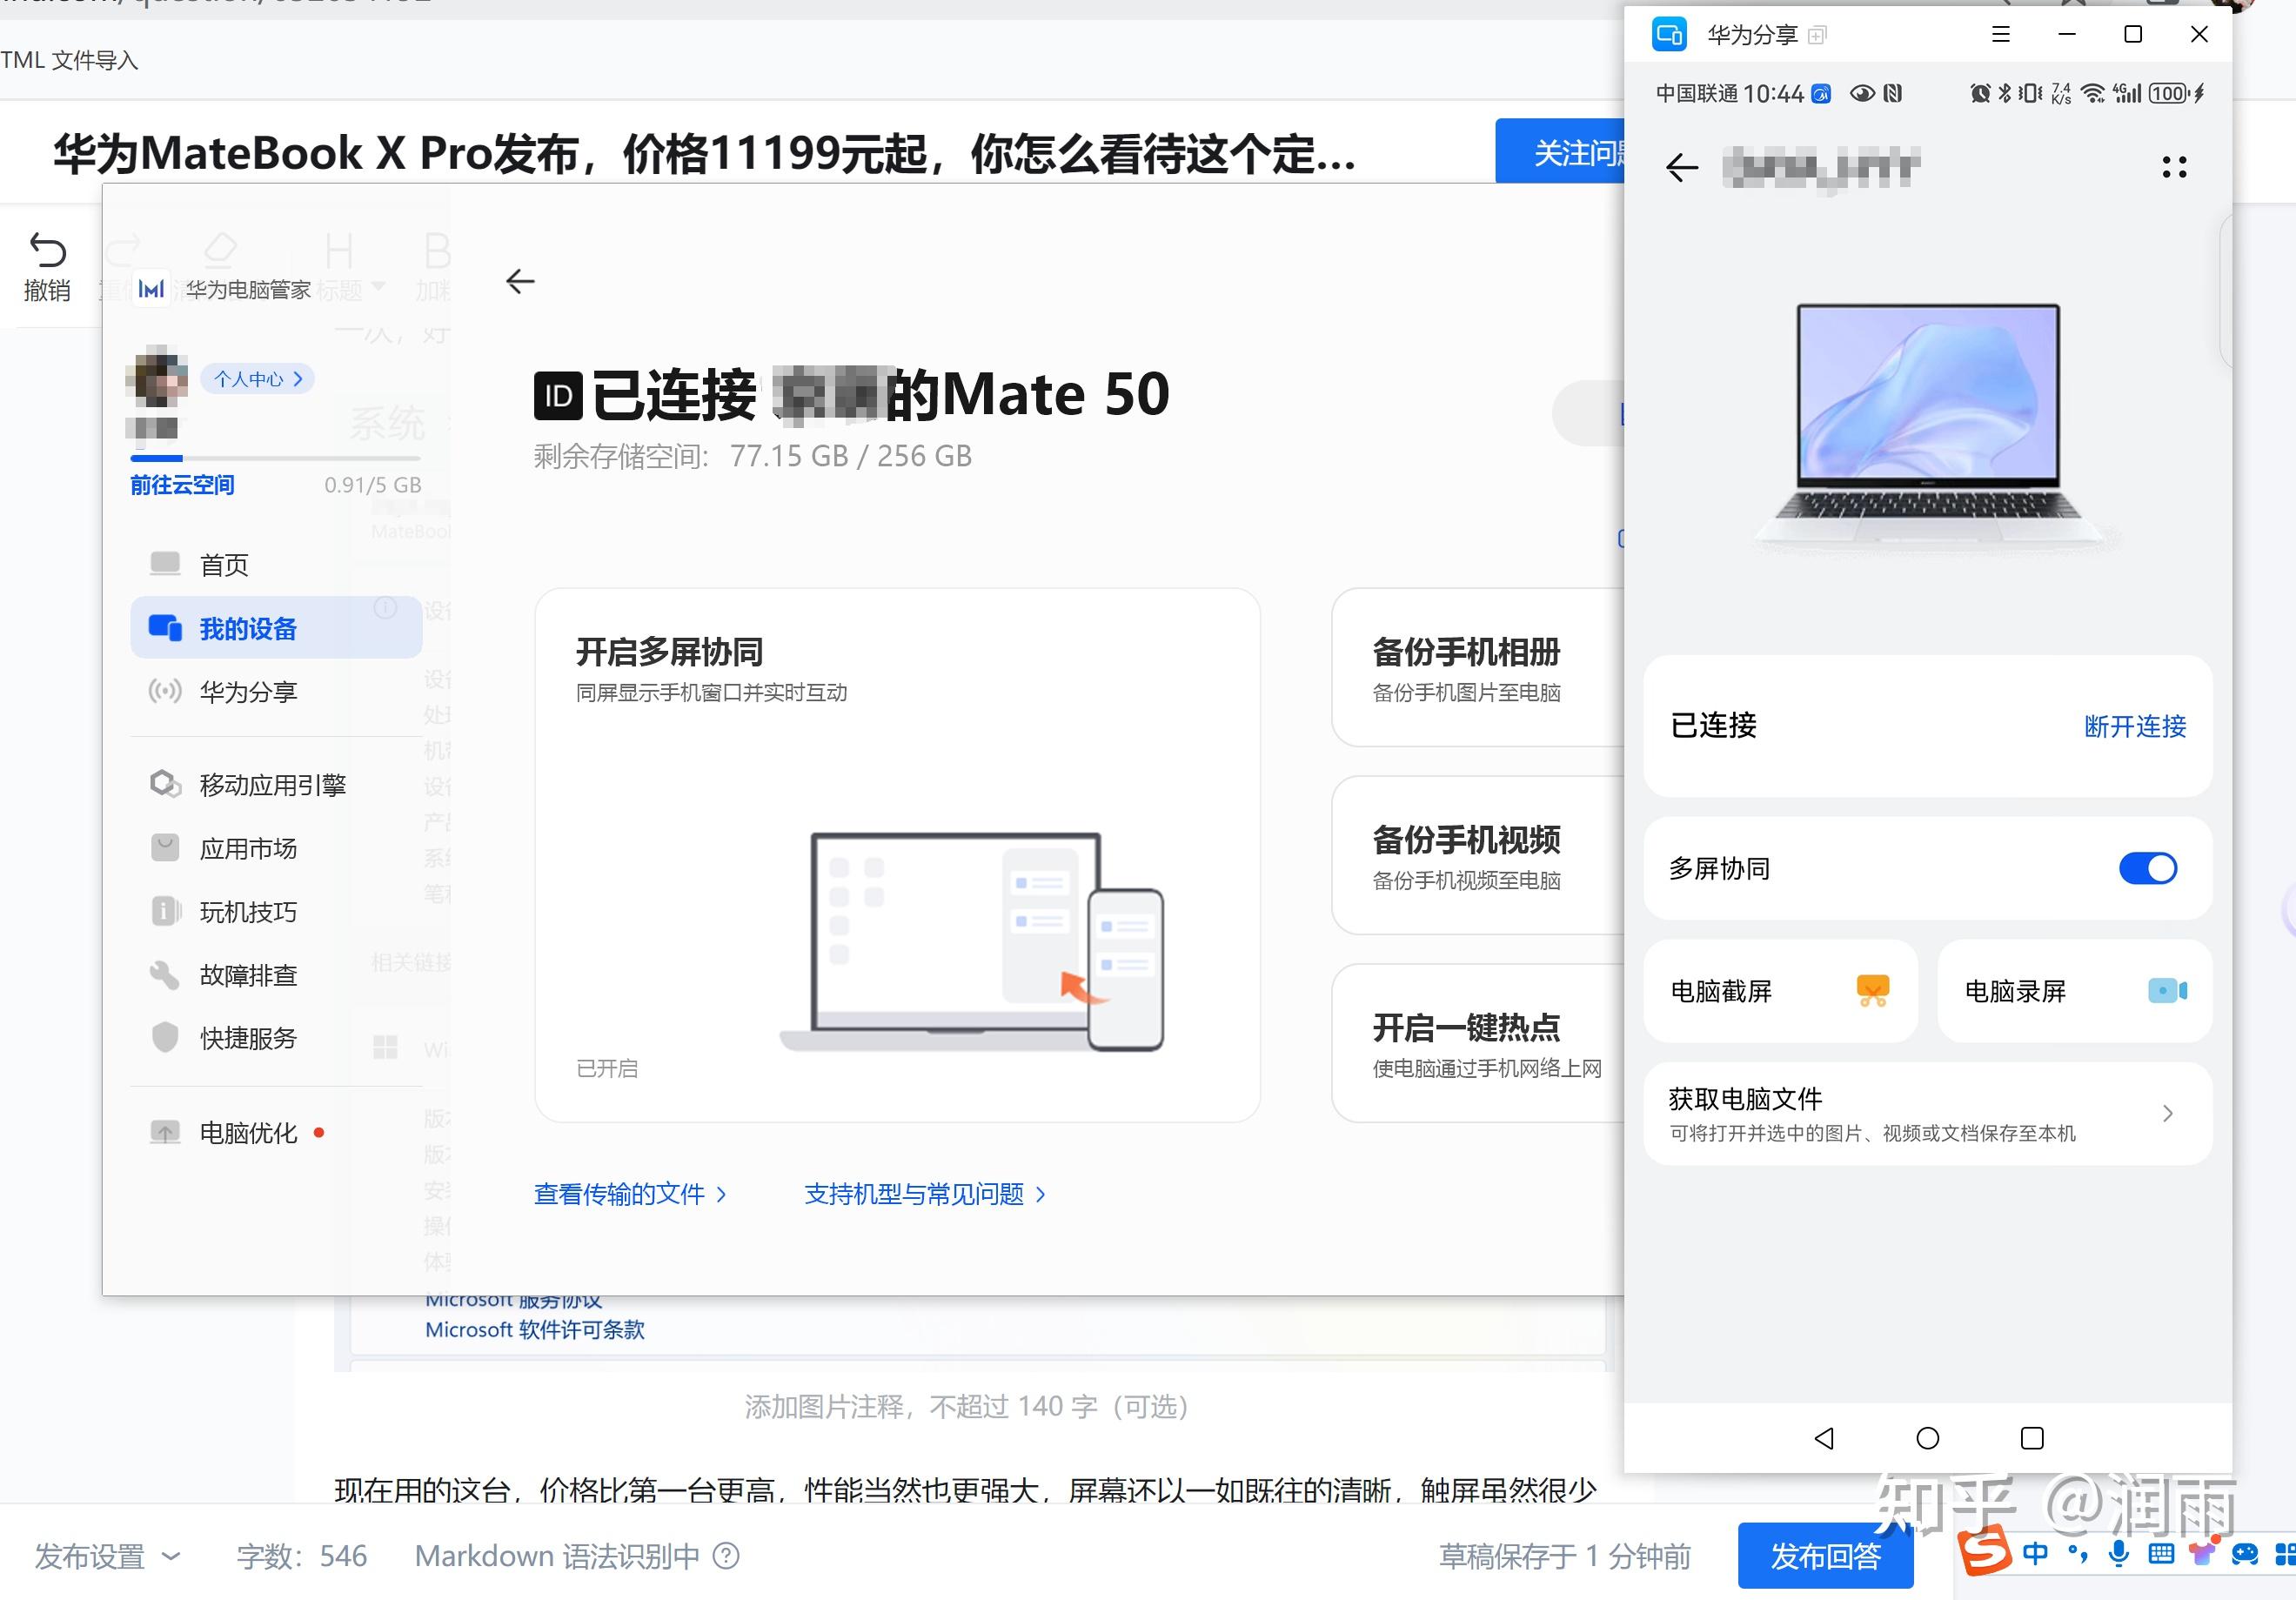Go back in the phone screen

click(1682, 166)
